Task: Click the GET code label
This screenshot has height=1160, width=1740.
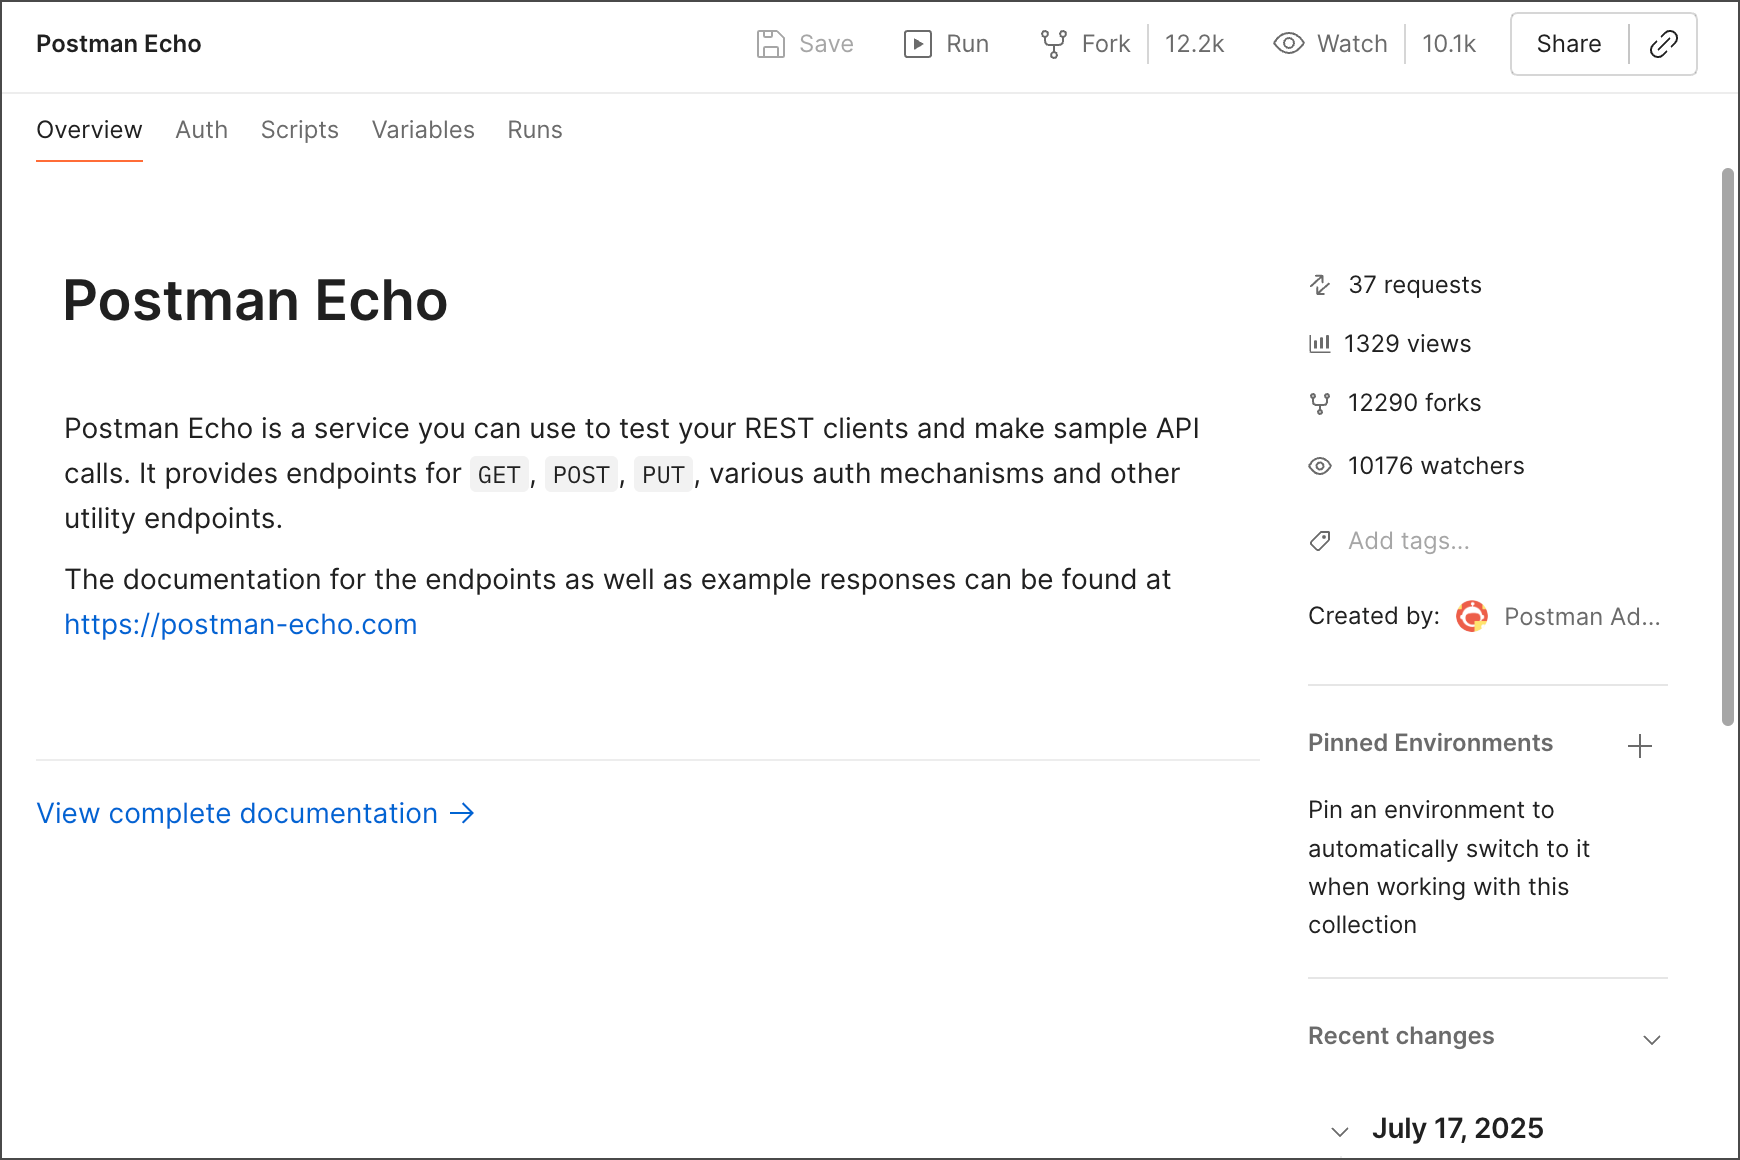Action: point(499,475)
